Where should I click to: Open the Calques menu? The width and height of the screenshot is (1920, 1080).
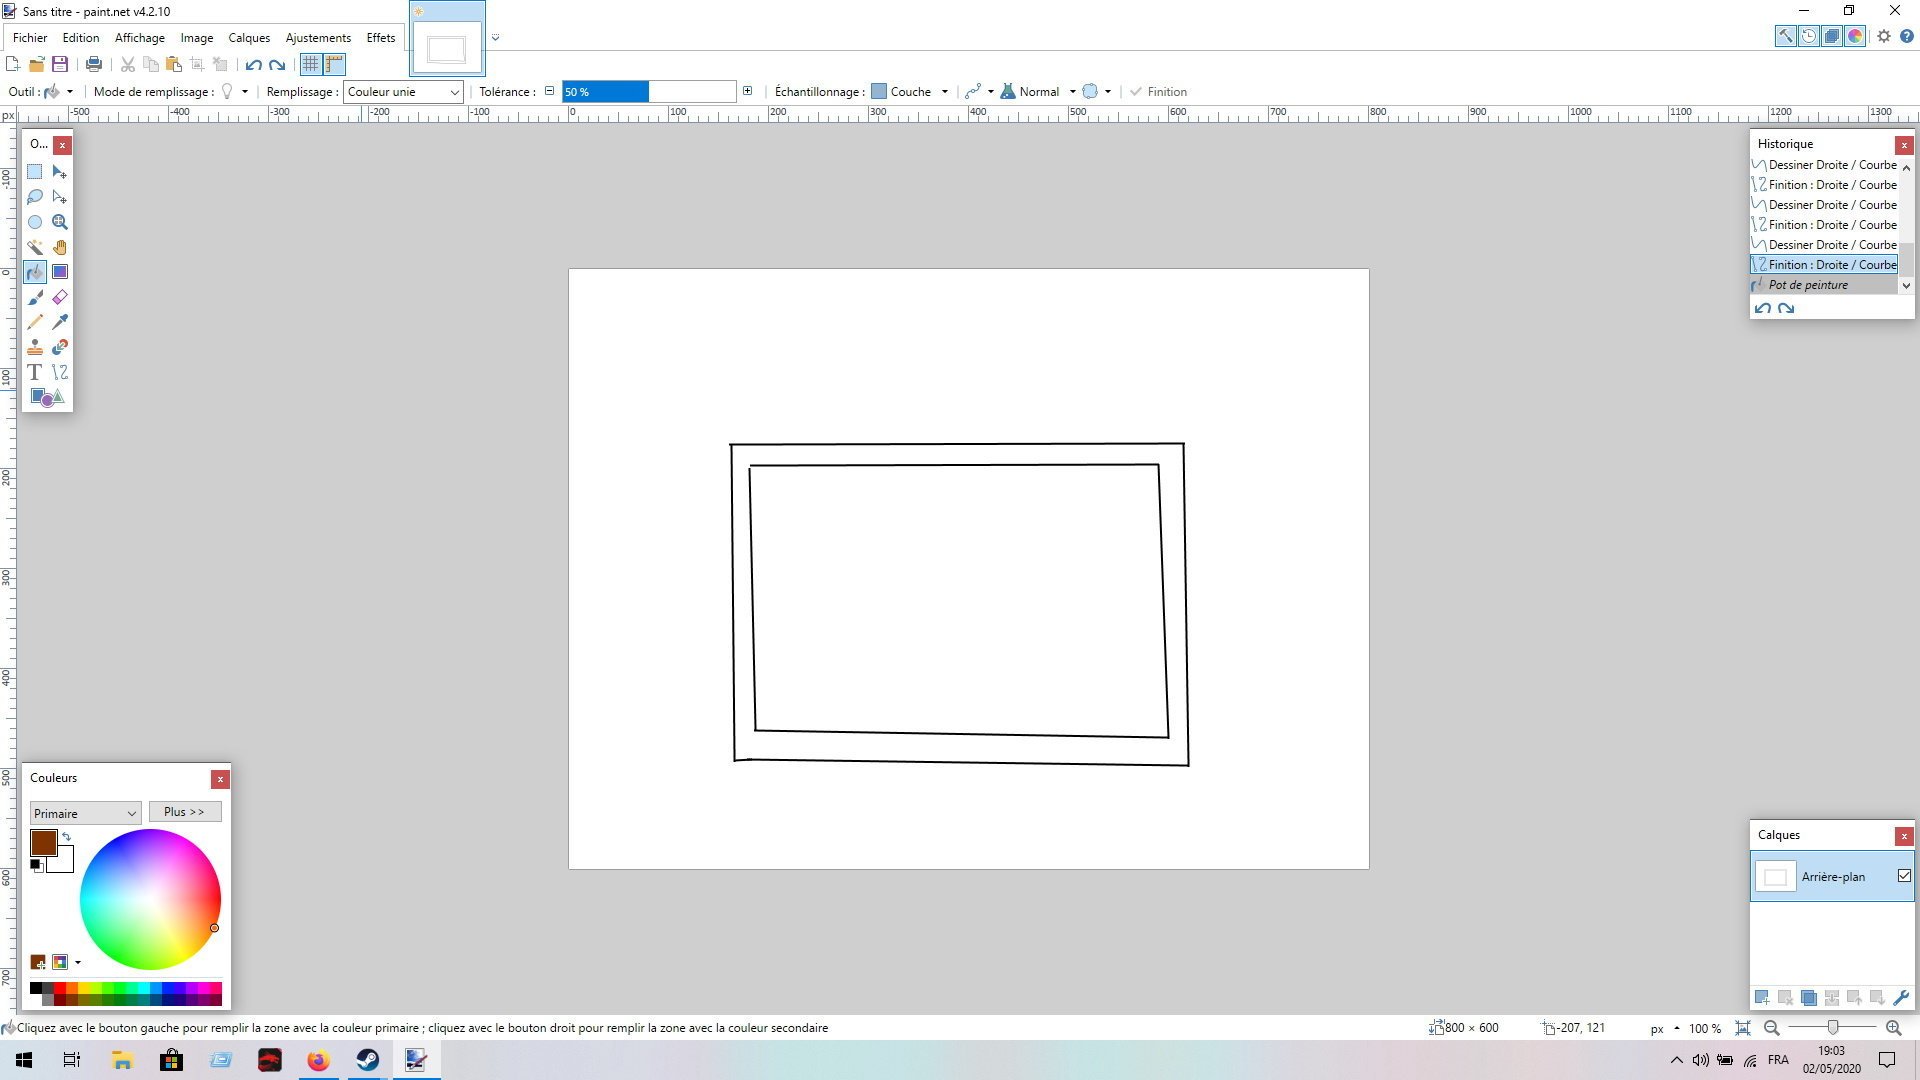click(249, 38)
